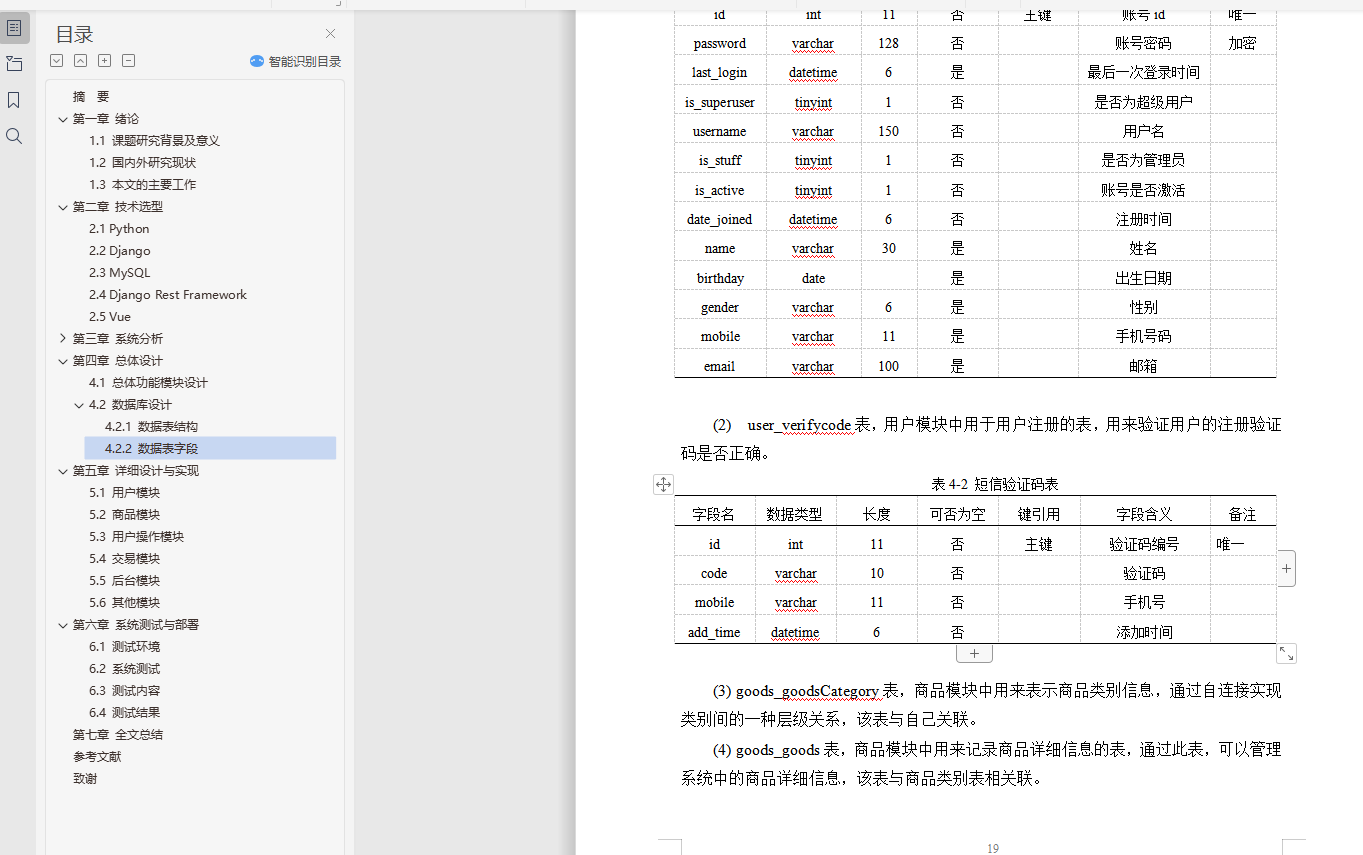Select 2.1 Python in the outline
This screenshot has width=1363, height=855.
coord(119,229)
